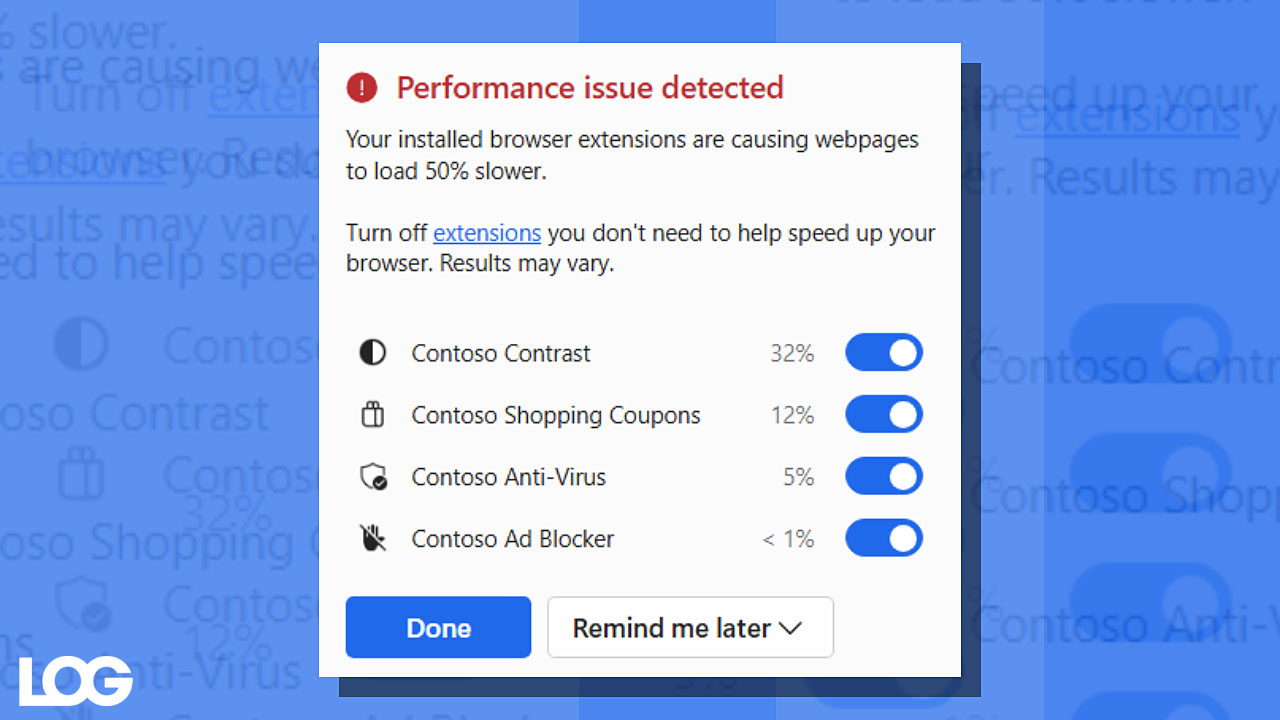Click the Contoso Ad Blocker hand icon

pos(373,539)
